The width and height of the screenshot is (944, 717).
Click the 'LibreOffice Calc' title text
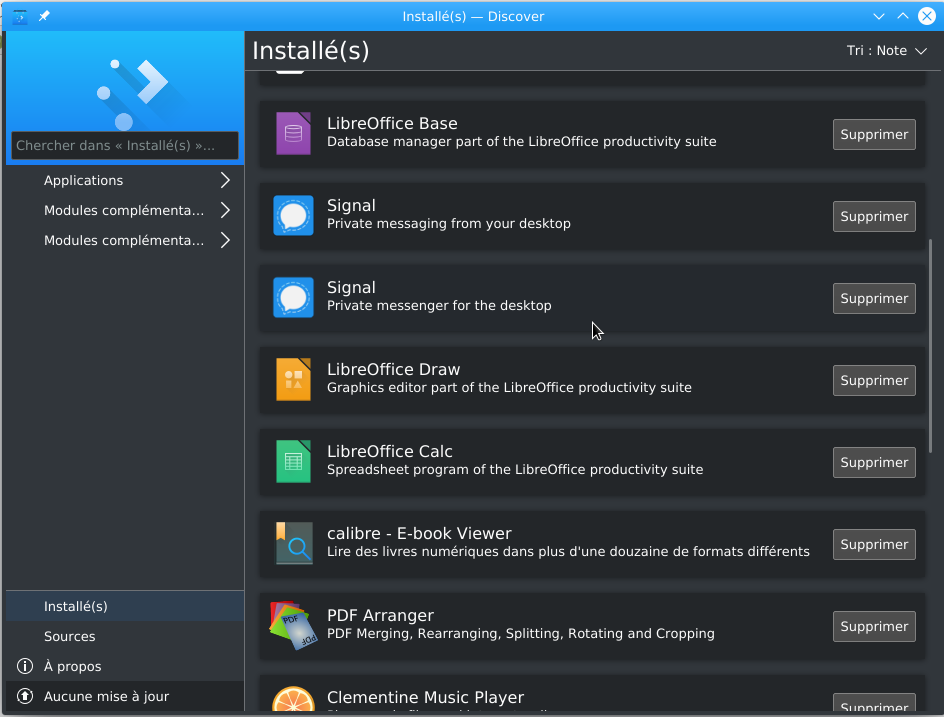(390, 451)
